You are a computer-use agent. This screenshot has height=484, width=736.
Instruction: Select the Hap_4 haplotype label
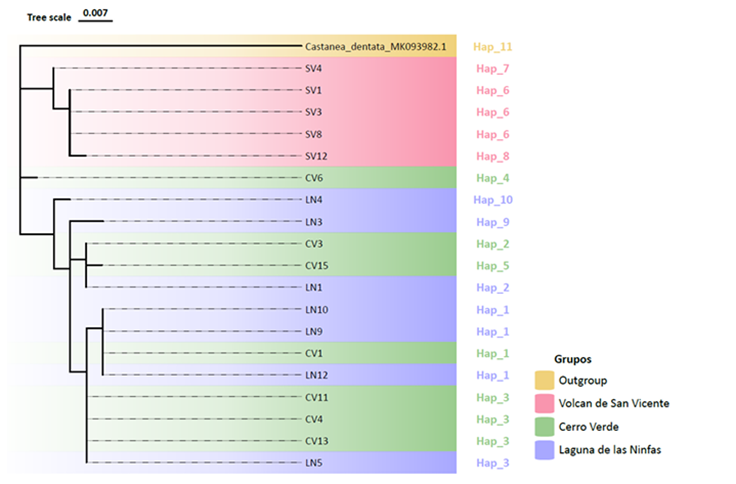(x=493, y=178)
